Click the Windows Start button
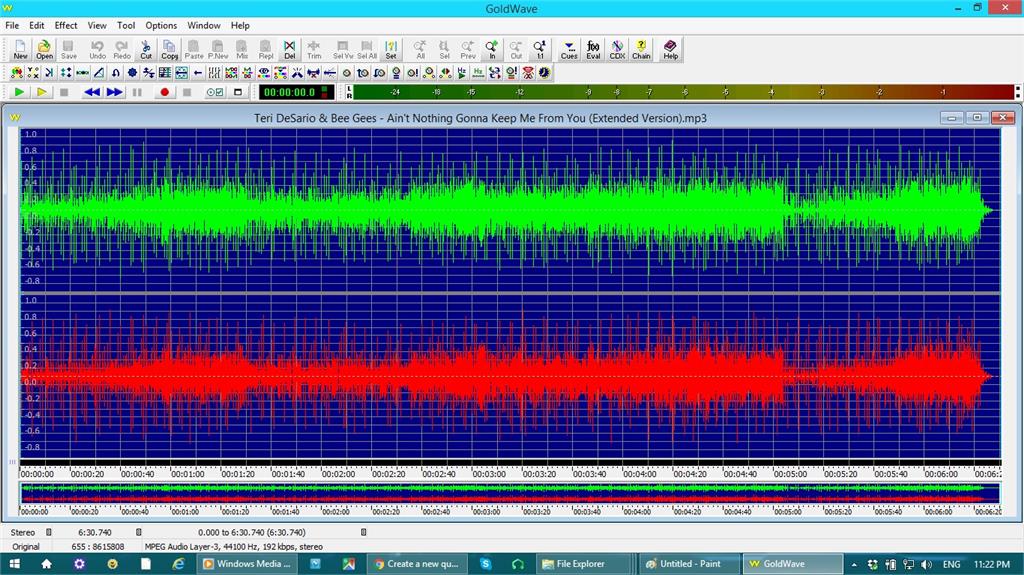1024x575 pixels. [14, 563]
